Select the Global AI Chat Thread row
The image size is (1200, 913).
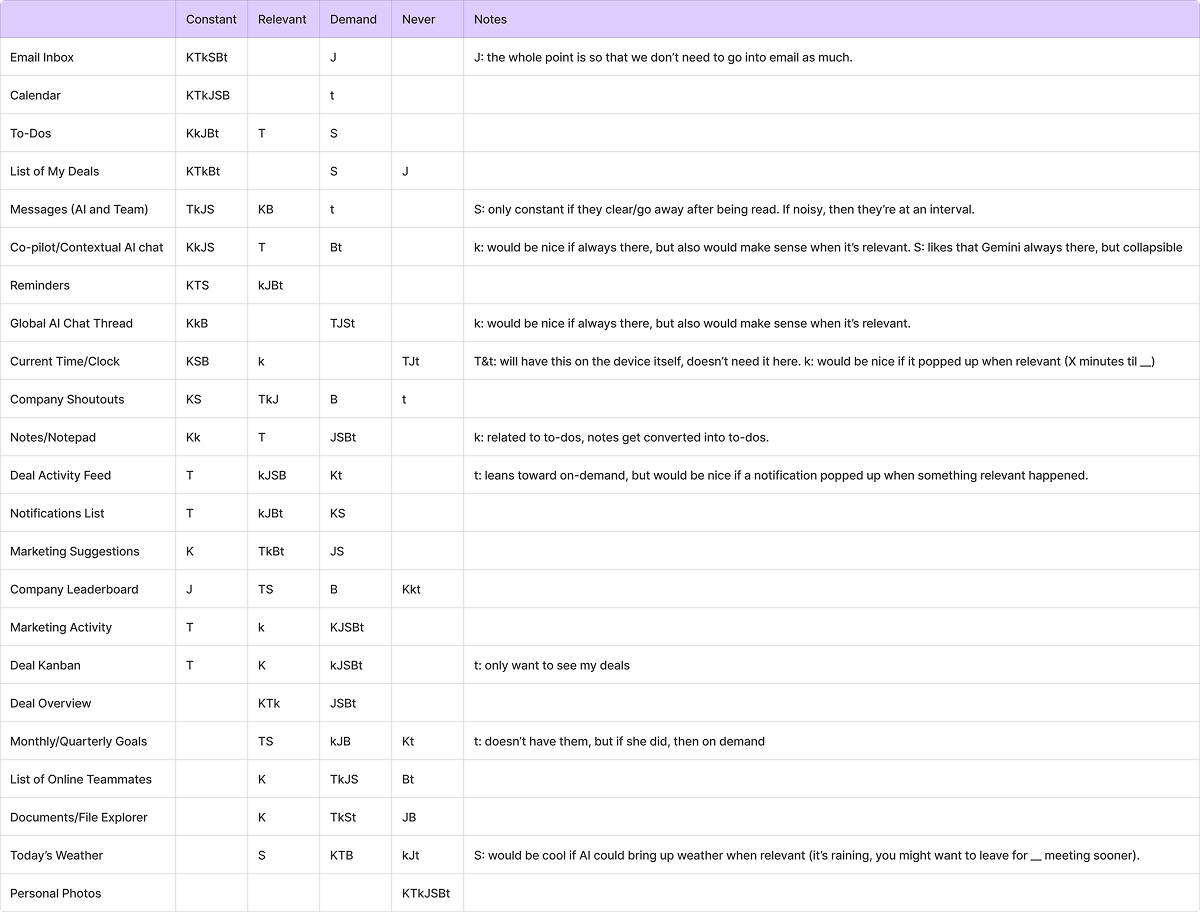click(x=600, y=323)
